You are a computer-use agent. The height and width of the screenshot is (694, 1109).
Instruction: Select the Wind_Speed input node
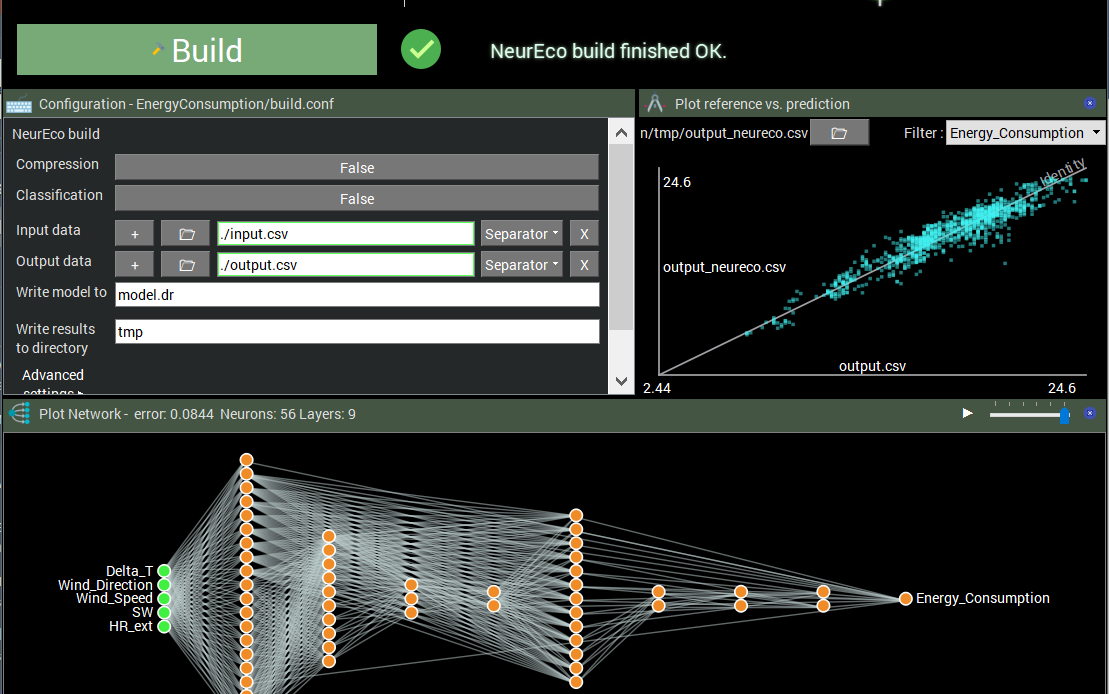point(164,598)
